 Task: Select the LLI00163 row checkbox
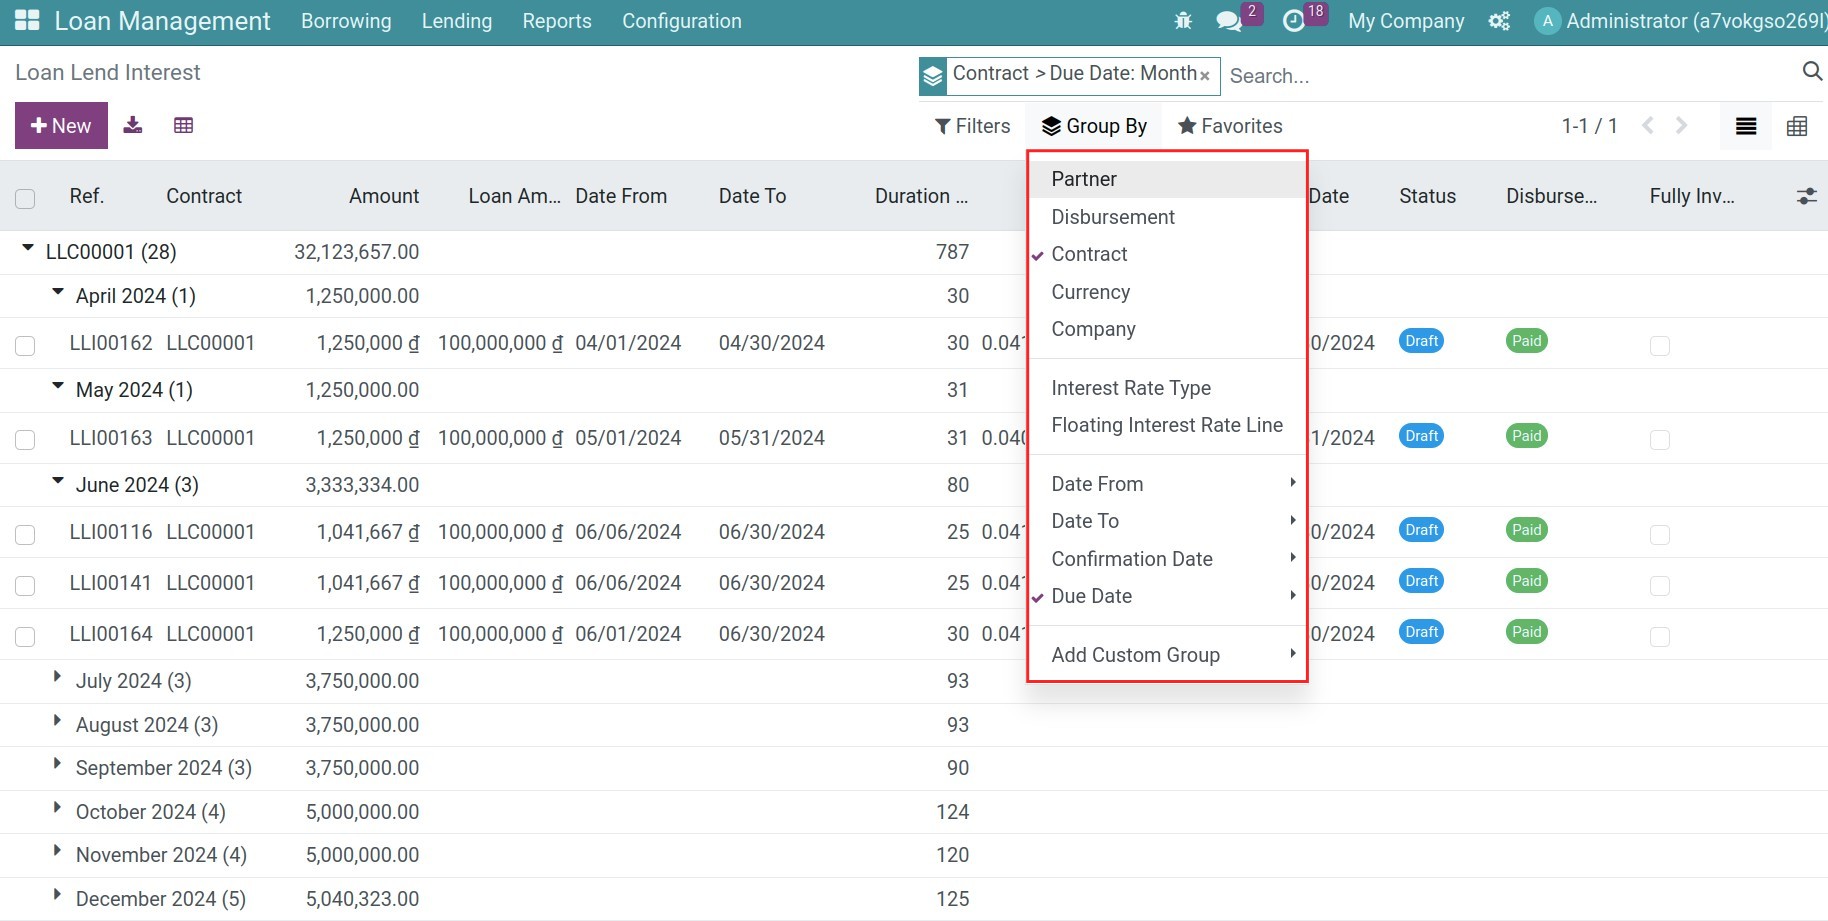point(25,440)
